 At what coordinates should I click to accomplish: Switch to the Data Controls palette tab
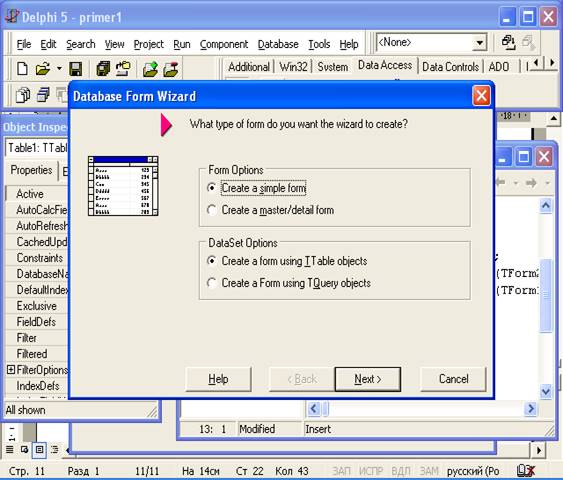coord(450,67)
